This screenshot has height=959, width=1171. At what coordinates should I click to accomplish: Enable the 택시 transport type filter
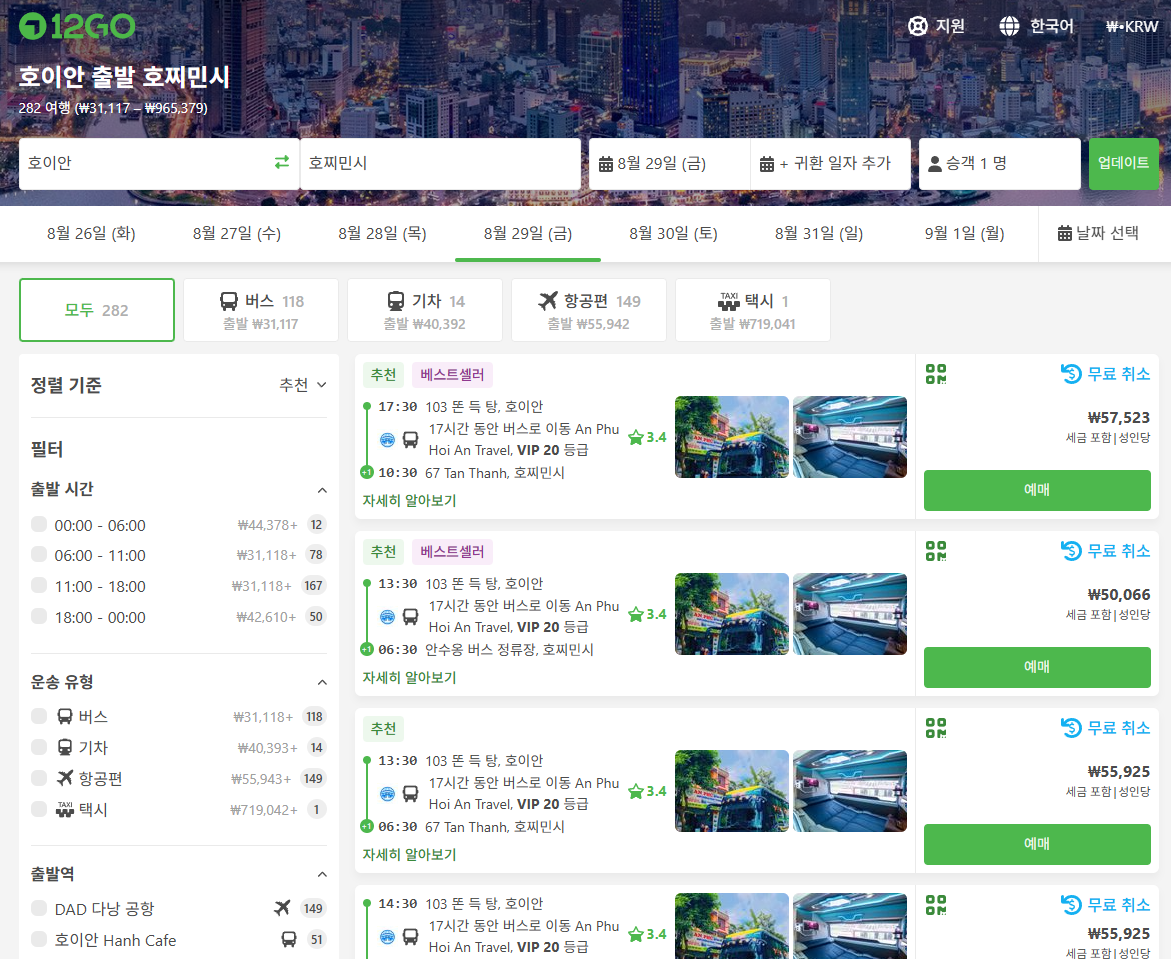click(39, 809)
